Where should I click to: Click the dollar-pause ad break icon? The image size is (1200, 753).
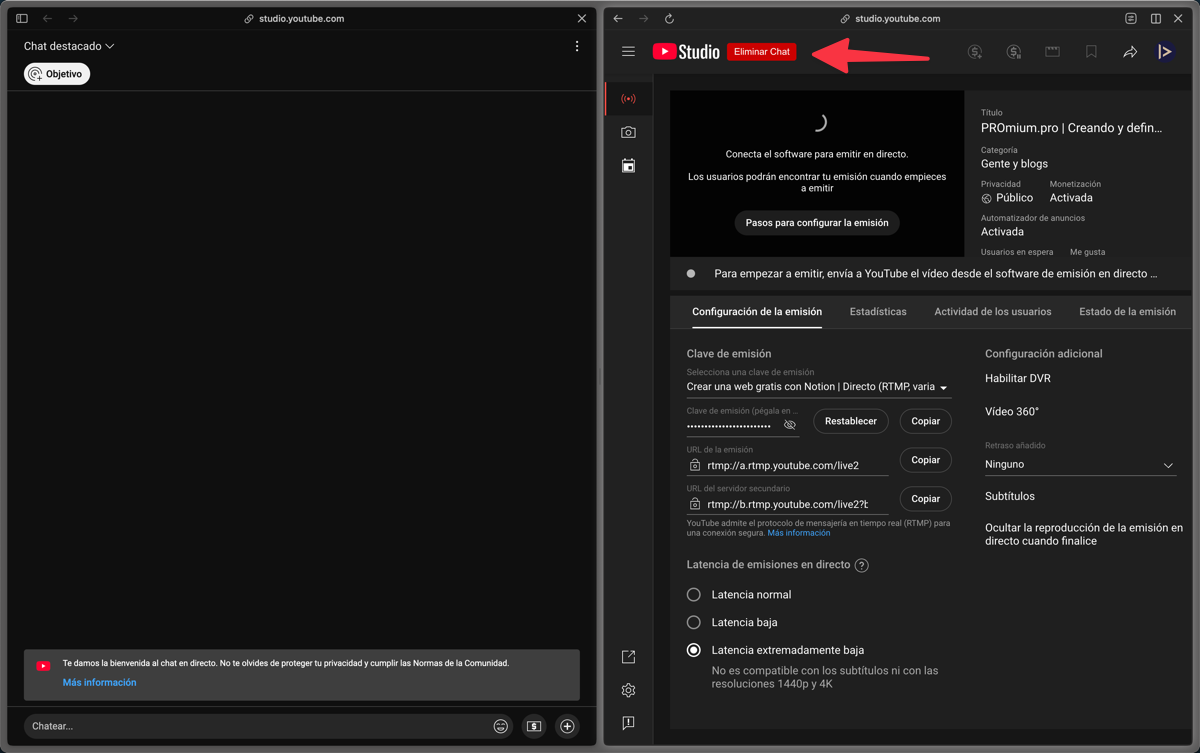pos(1013,52)
